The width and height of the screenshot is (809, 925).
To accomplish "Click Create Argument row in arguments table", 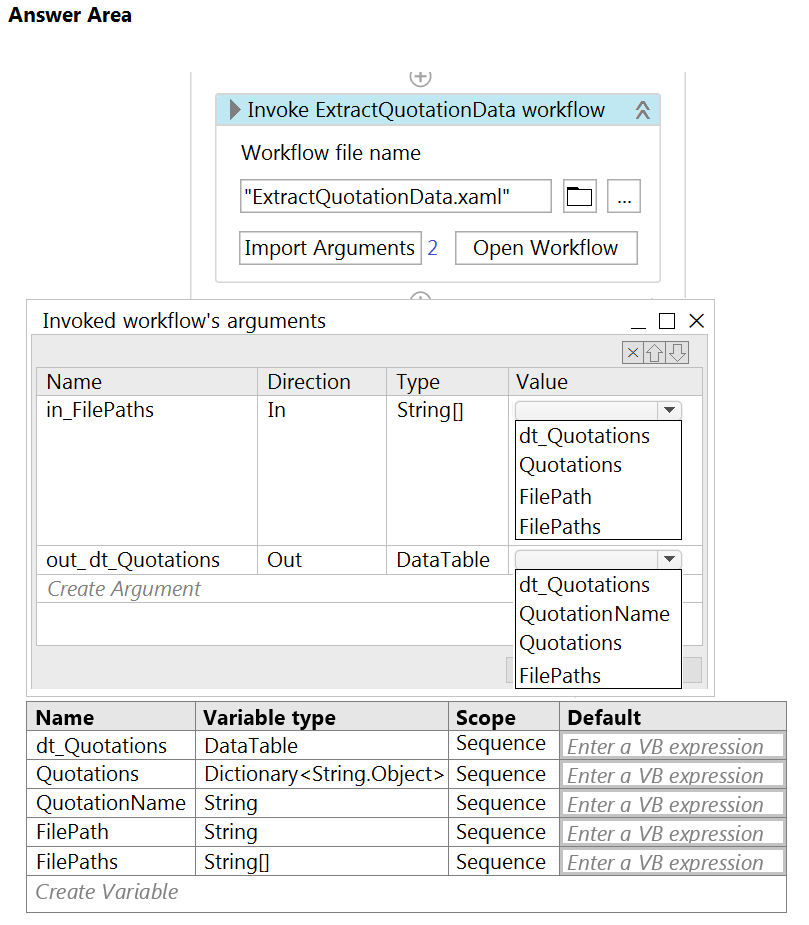I will tap(124, 589).
